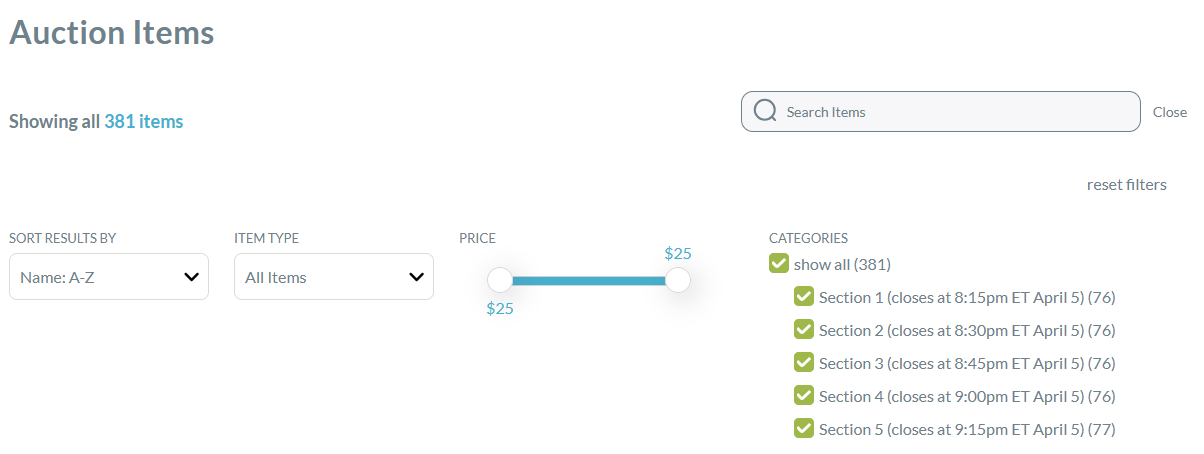
Task: Click the right price slider handle
Action: [x=678, y=280]
